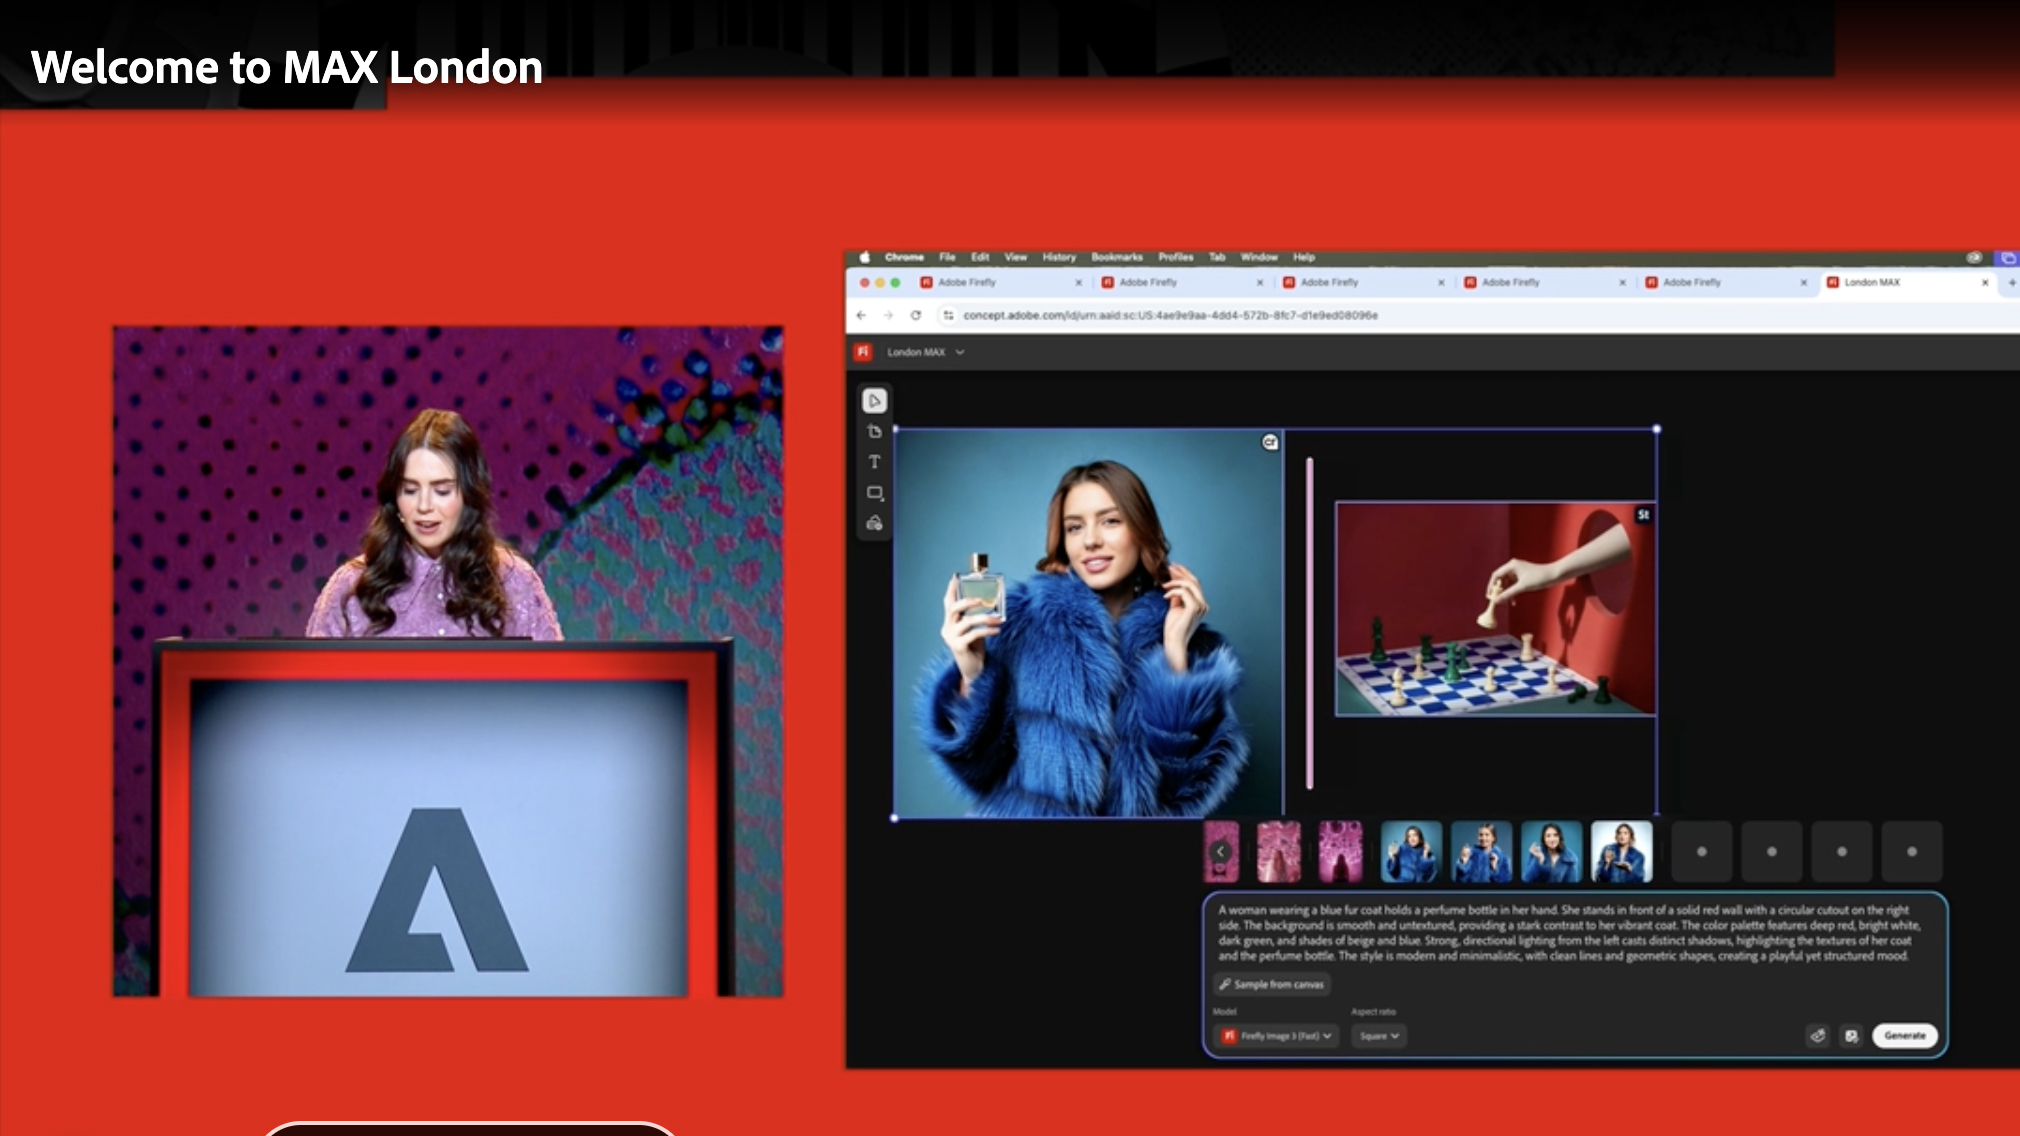The width and height of the screenshot is (2020, 1136).
Task: Open the Edit menu
Action: (980, 257)
